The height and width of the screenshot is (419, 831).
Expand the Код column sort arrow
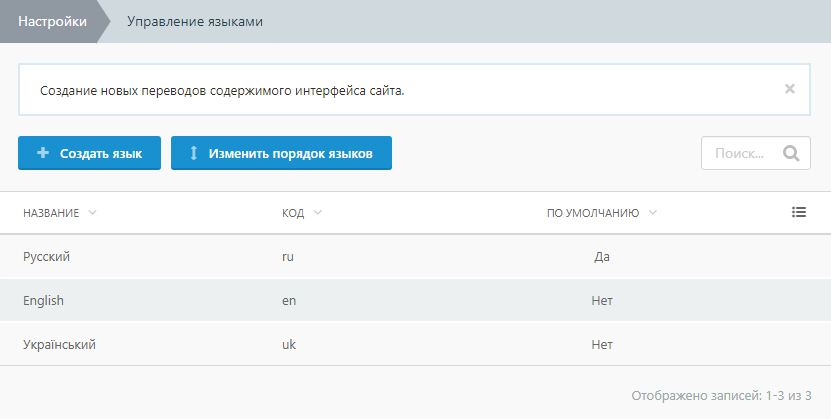click(318, 213)
